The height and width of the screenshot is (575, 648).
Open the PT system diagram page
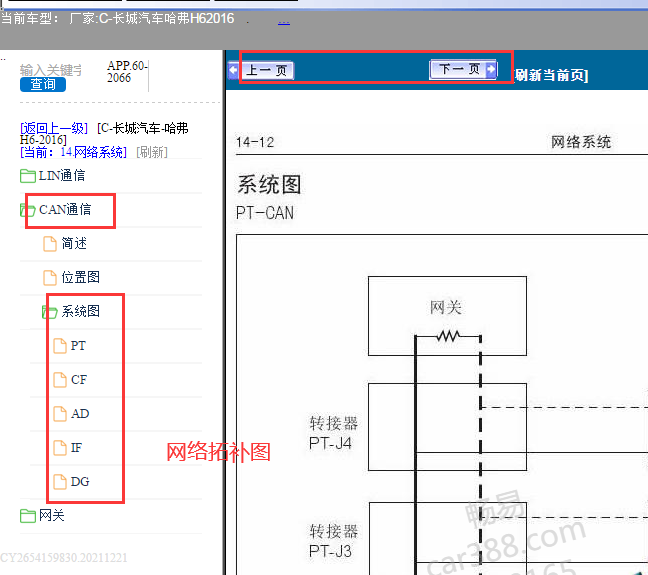pyautogui.click(x=78, y=345)
